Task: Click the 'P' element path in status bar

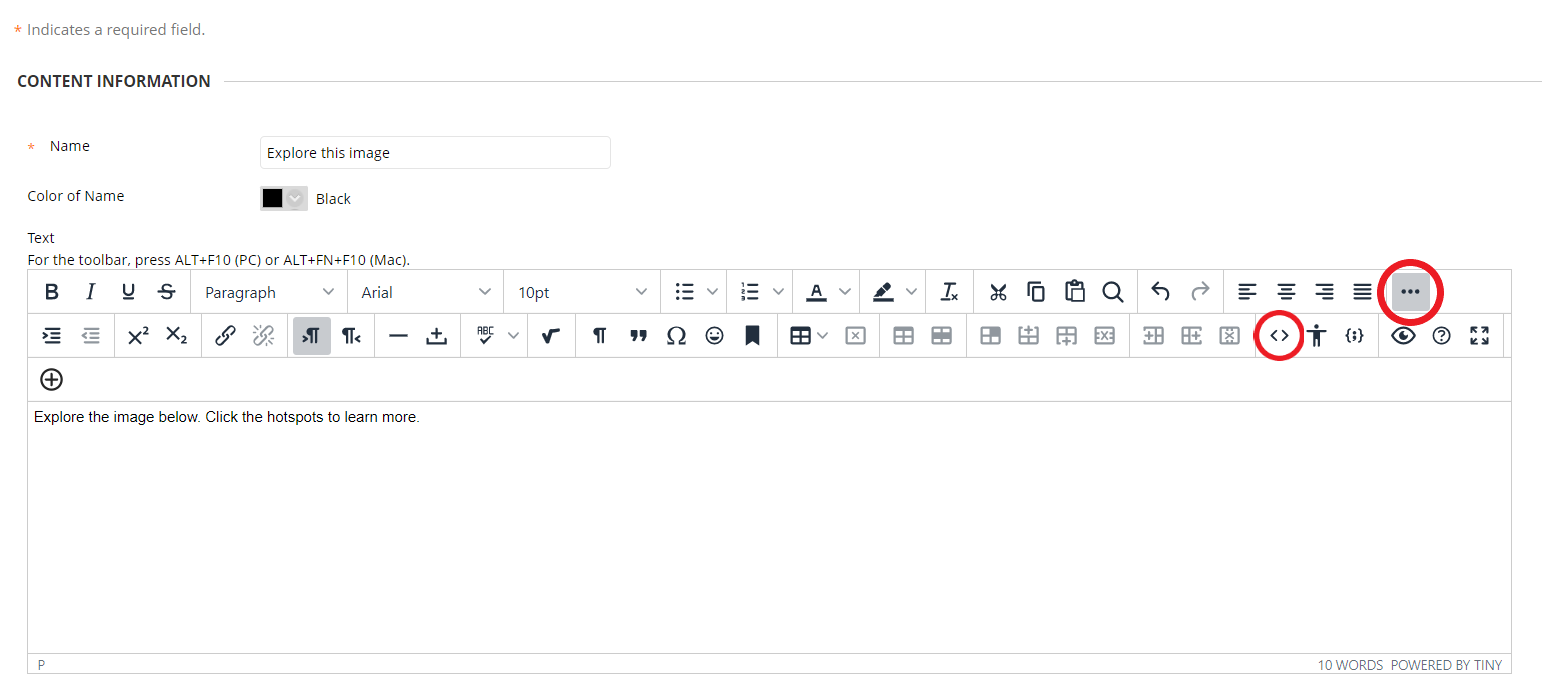Action: click(41, 664)
